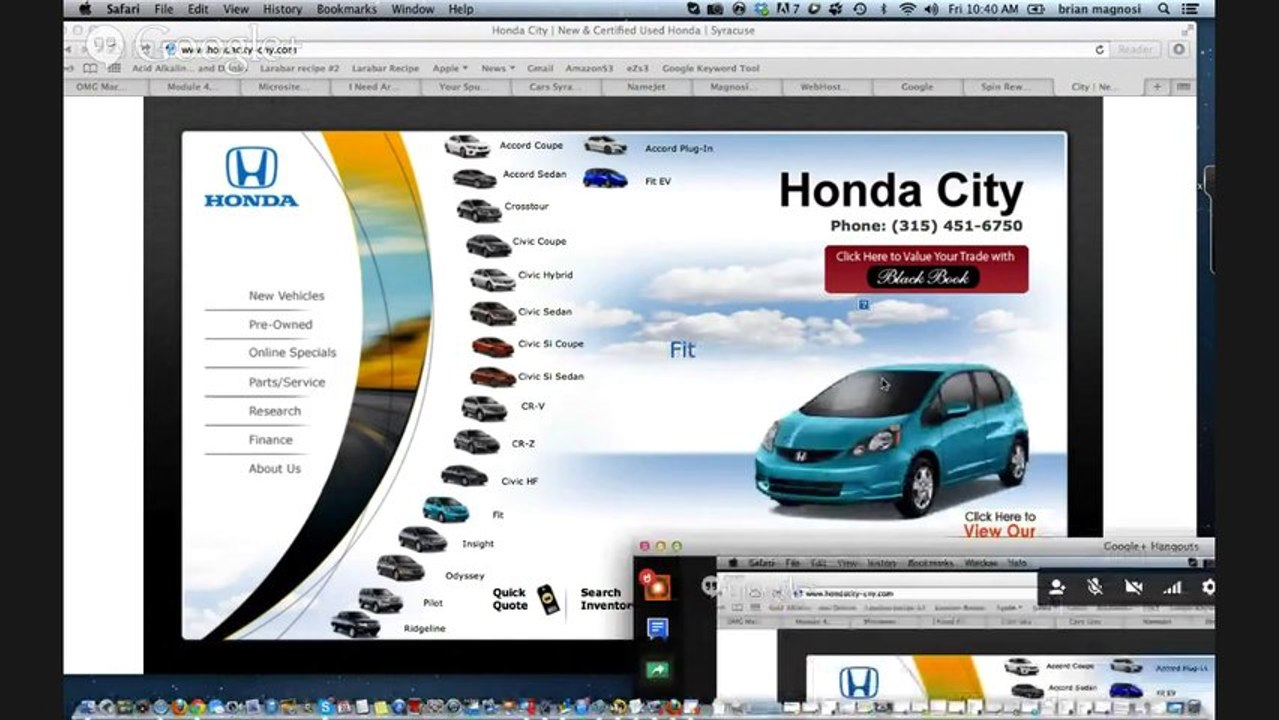The height and width of the screenshot is (720, 1279).
Task: Go to the Finance page
Action: [270, 440]
